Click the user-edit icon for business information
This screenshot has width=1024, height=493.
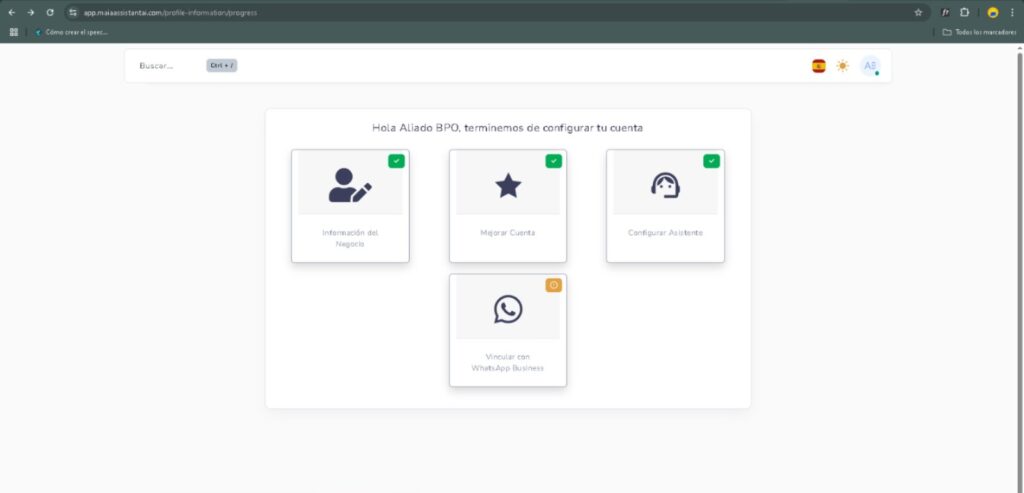pyautogui.click(x=350, y=185)
